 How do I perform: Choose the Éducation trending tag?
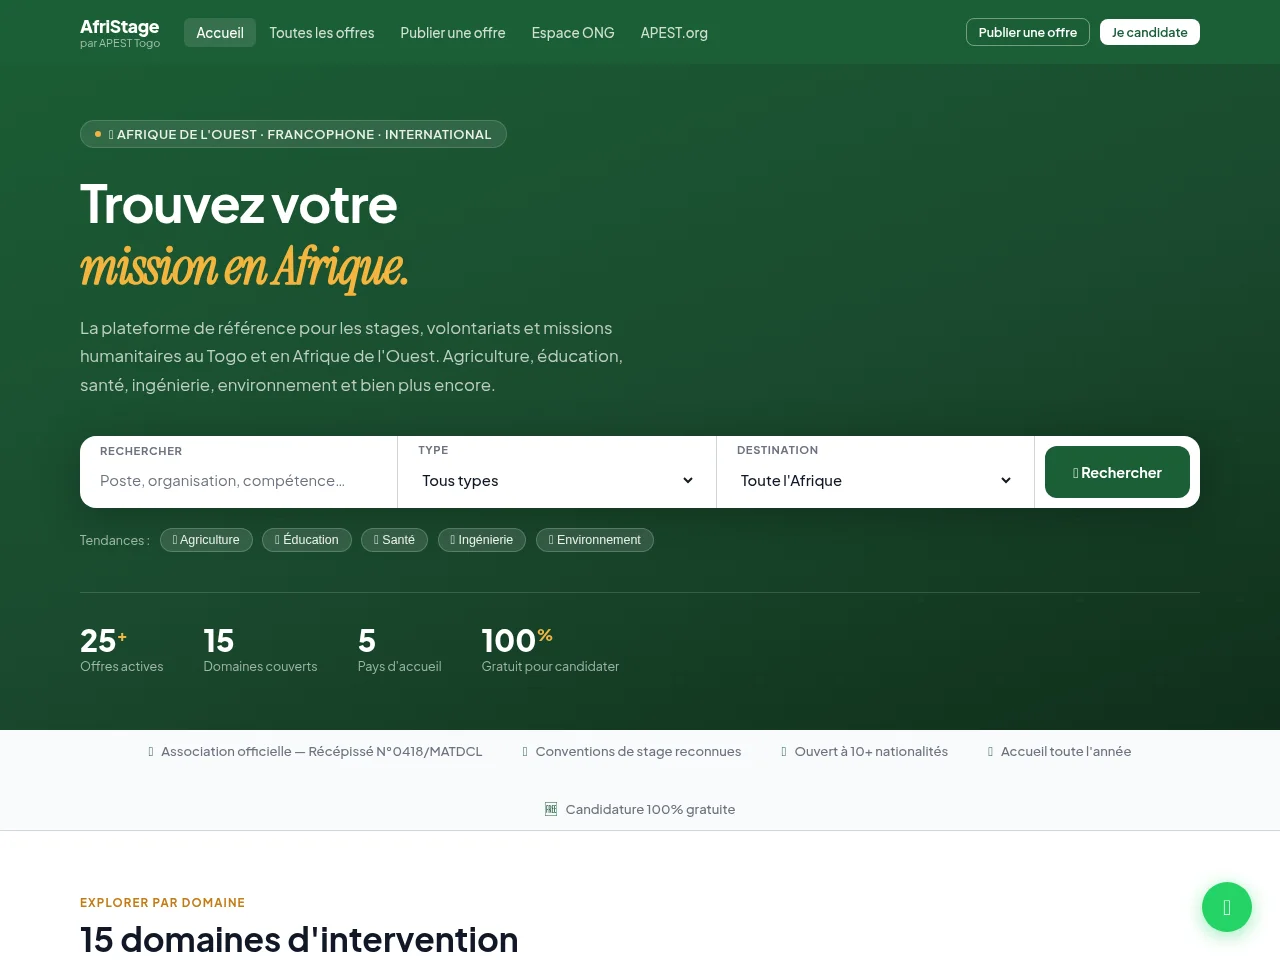307,540
